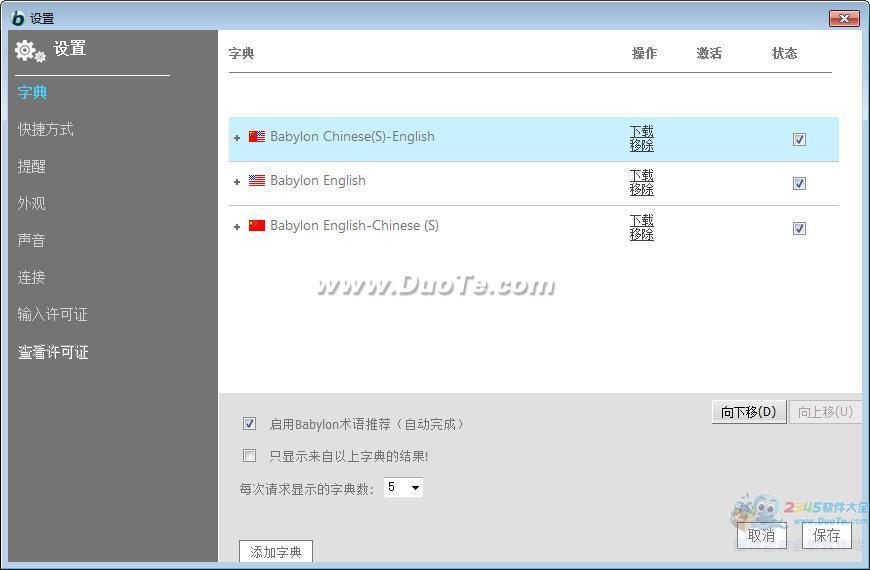This screenshot has height=570, width=870.
Task: Click 下载 link for Babylon English
Action: coord(641,175)
